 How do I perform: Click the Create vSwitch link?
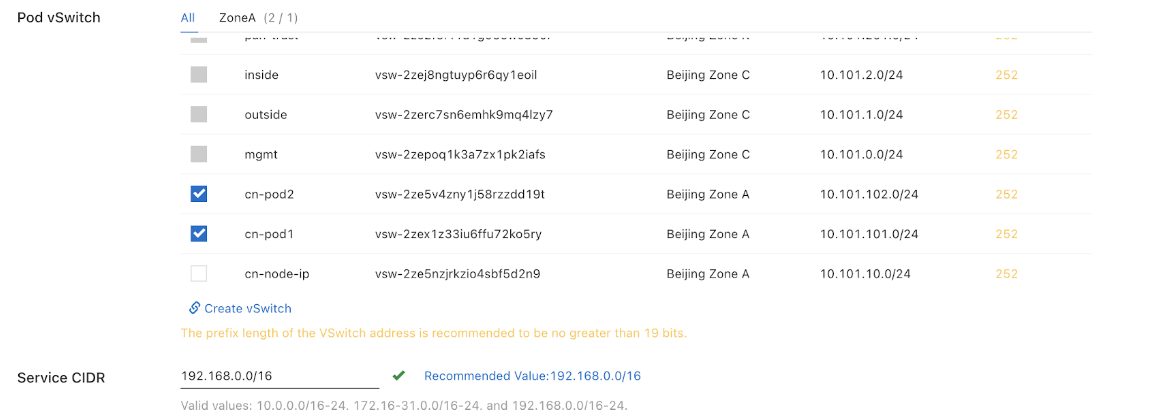248,308
